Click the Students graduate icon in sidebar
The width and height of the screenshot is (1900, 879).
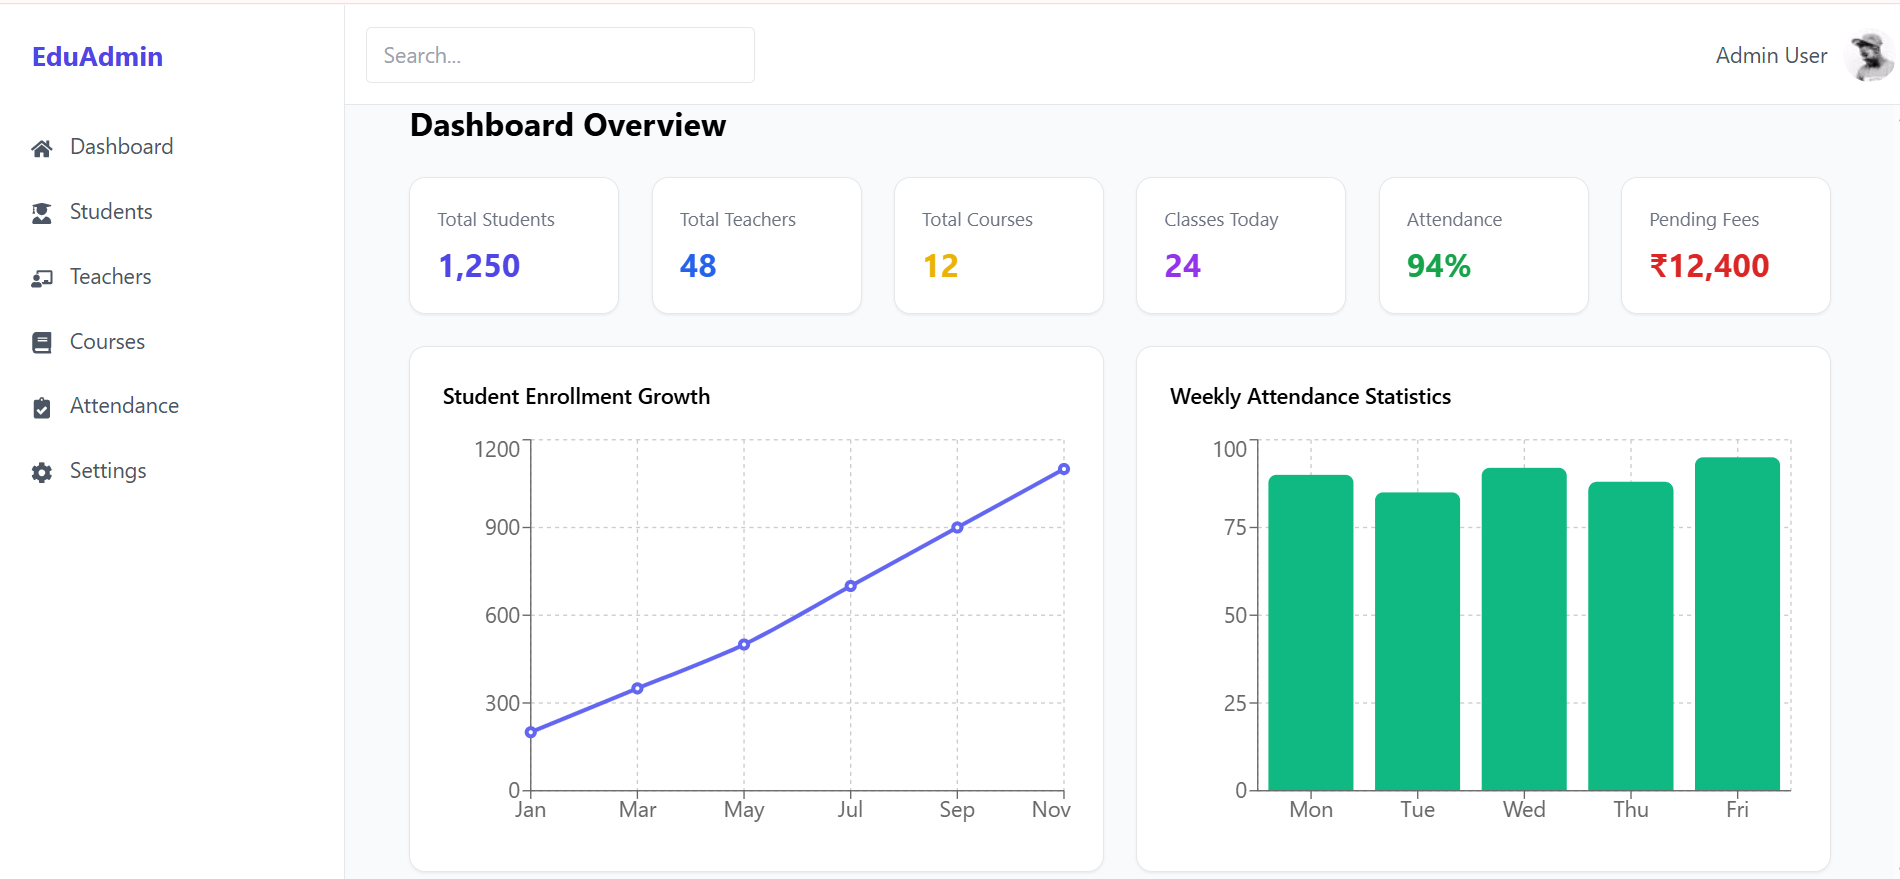(42, 213)
